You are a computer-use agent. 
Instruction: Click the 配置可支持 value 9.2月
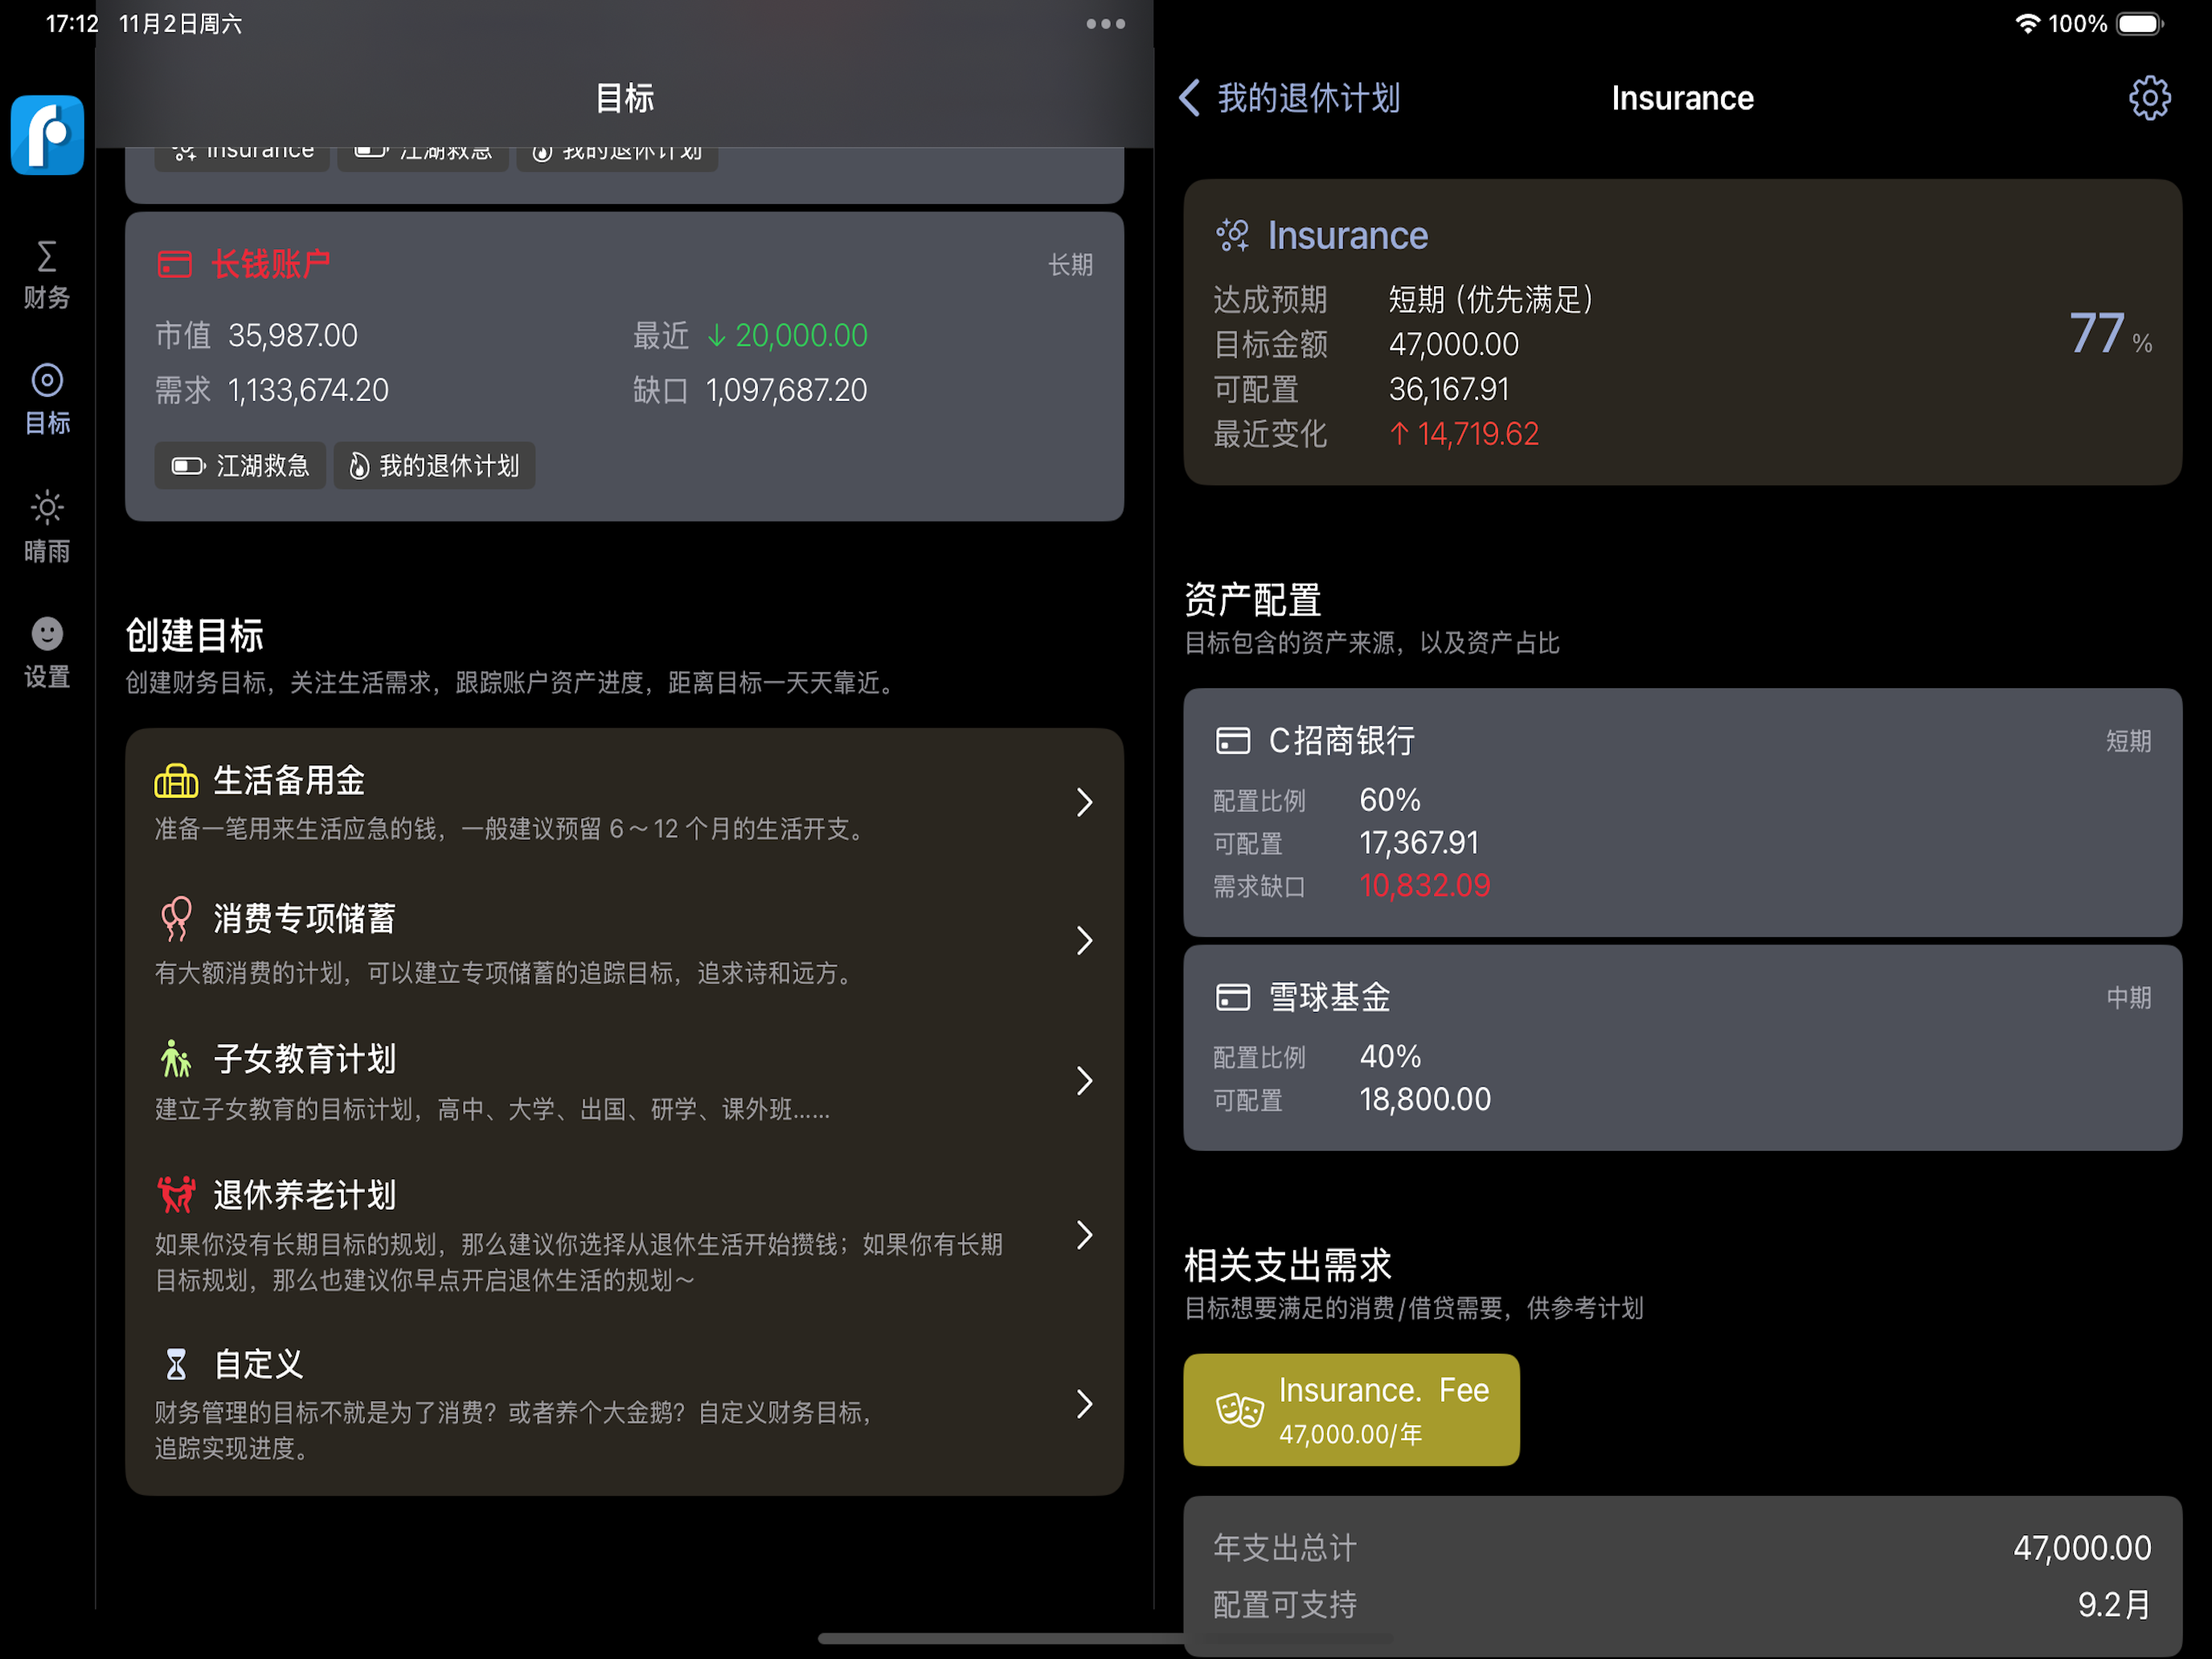pos(2114,1605)
